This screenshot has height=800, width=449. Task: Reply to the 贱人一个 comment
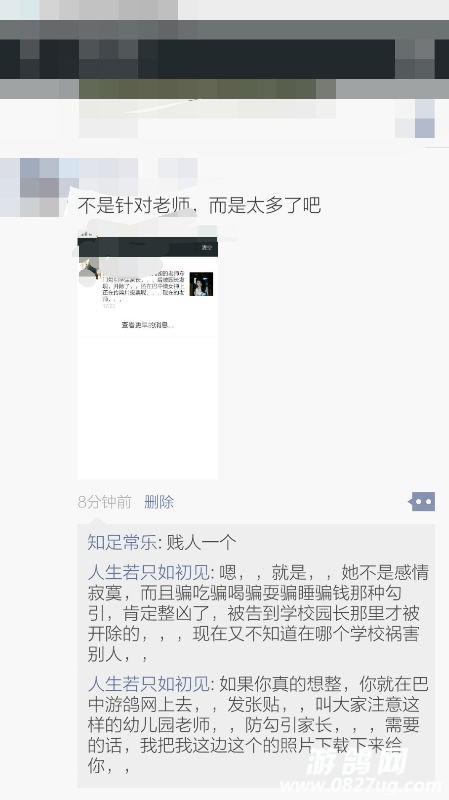pos(202,542)
